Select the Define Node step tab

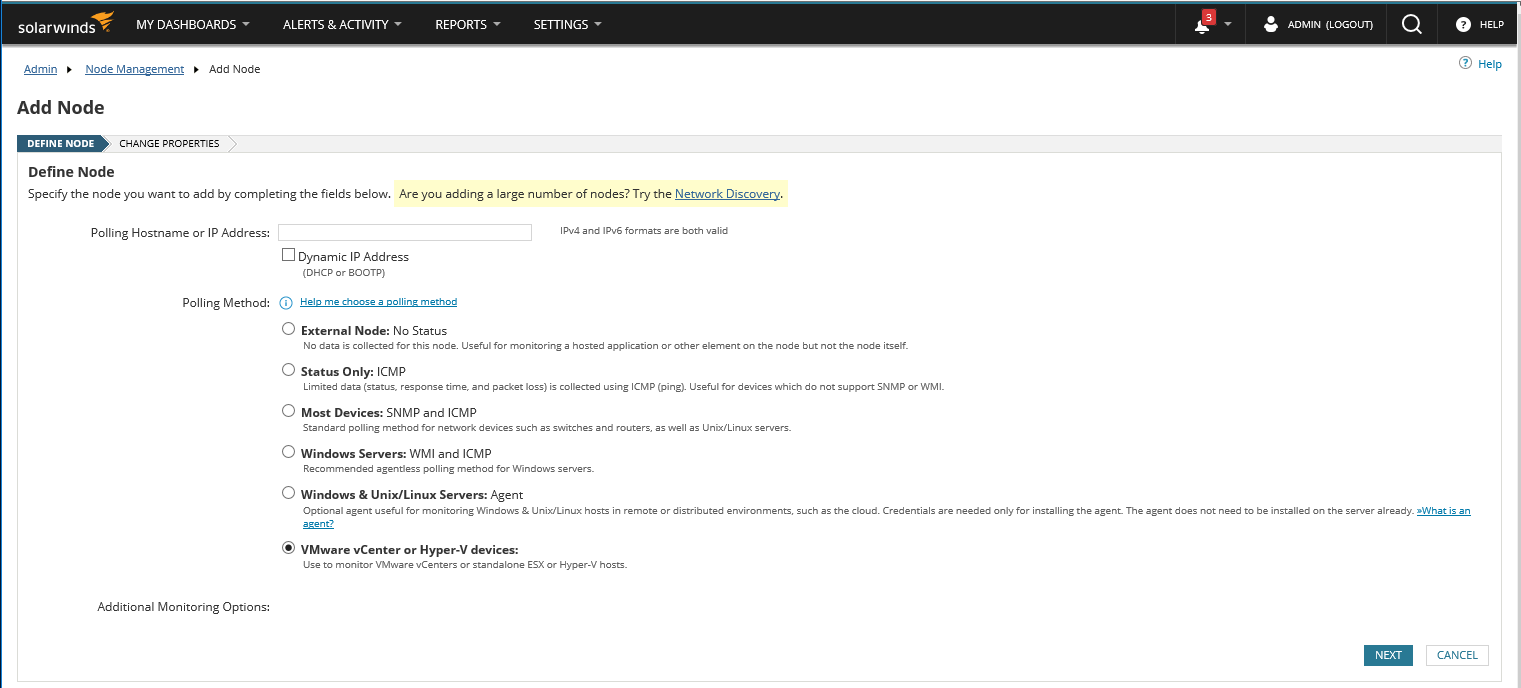click(61, 143)
